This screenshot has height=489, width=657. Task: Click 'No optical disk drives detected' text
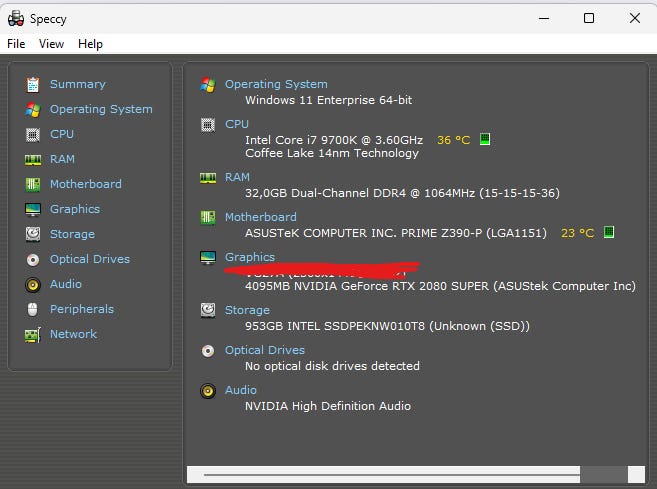(x=332, y=366)
